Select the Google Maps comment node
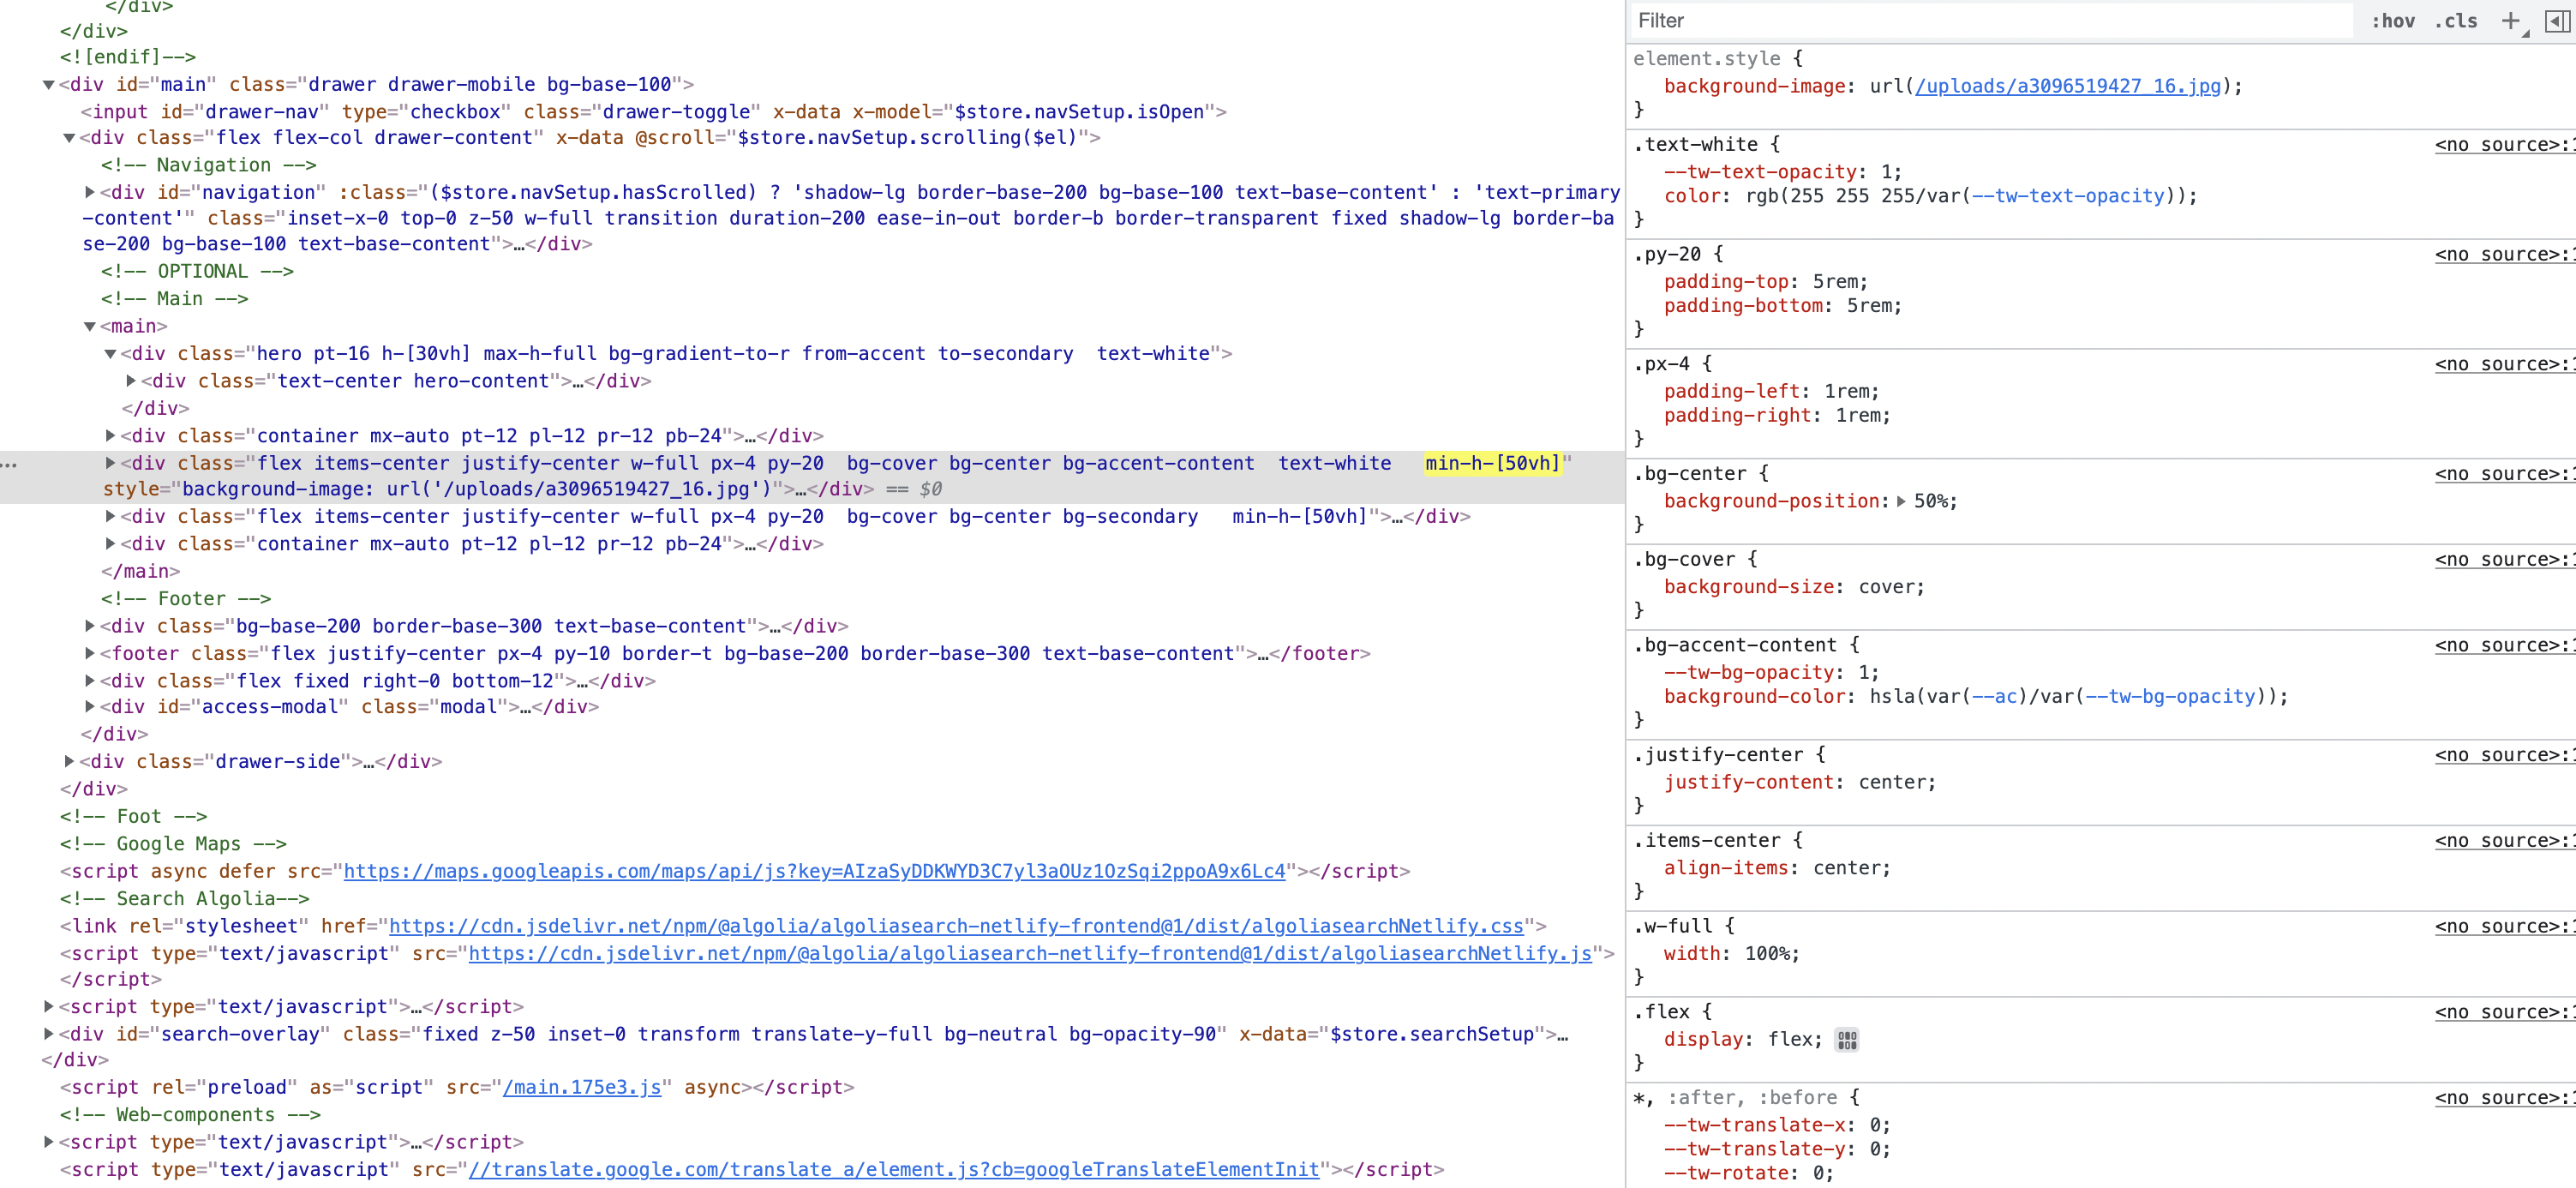This screenshot has width=2576, height=1188. [x=173, y=844]
